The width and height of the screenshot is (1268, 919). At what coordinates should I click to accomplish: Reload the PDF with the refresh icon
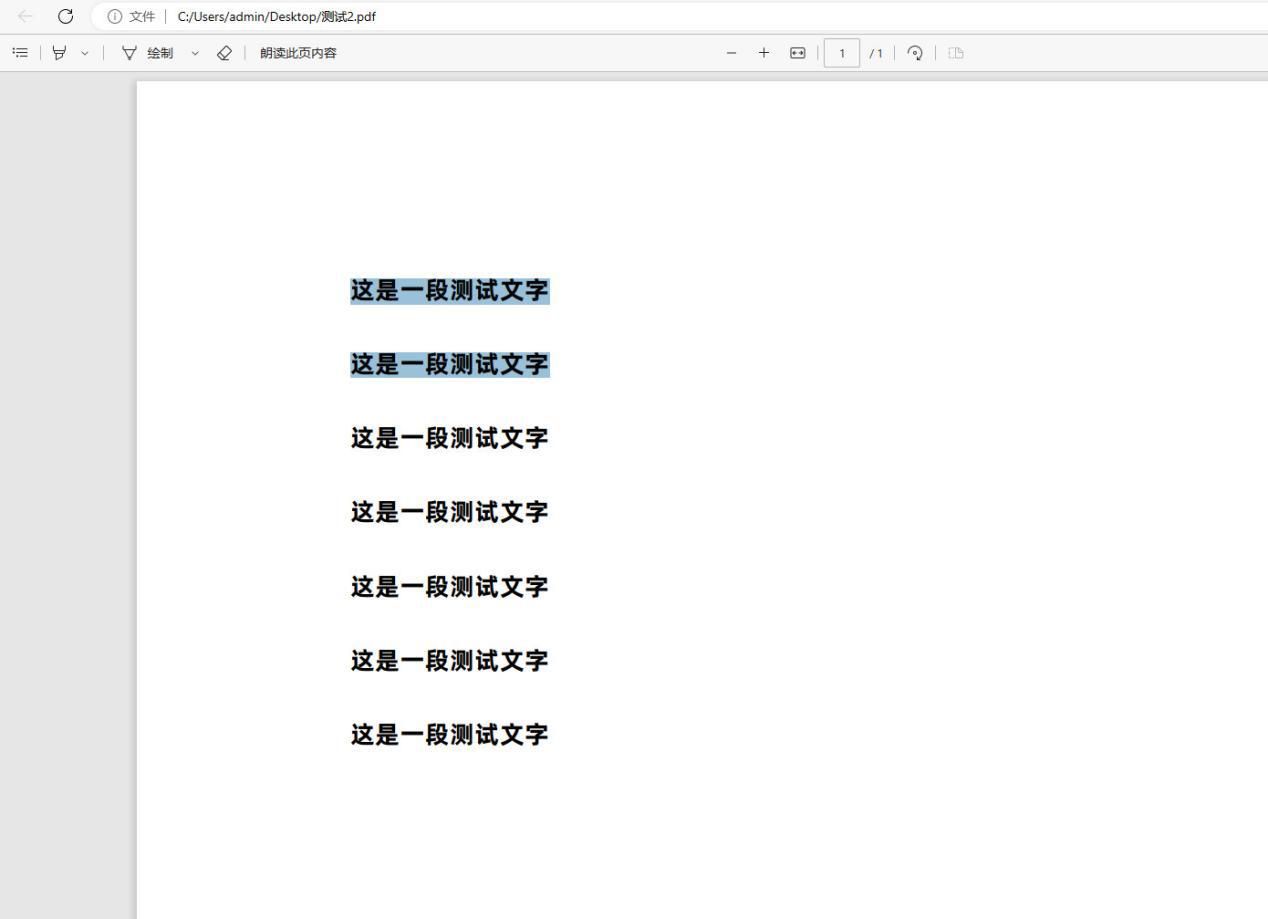point(66,16)
